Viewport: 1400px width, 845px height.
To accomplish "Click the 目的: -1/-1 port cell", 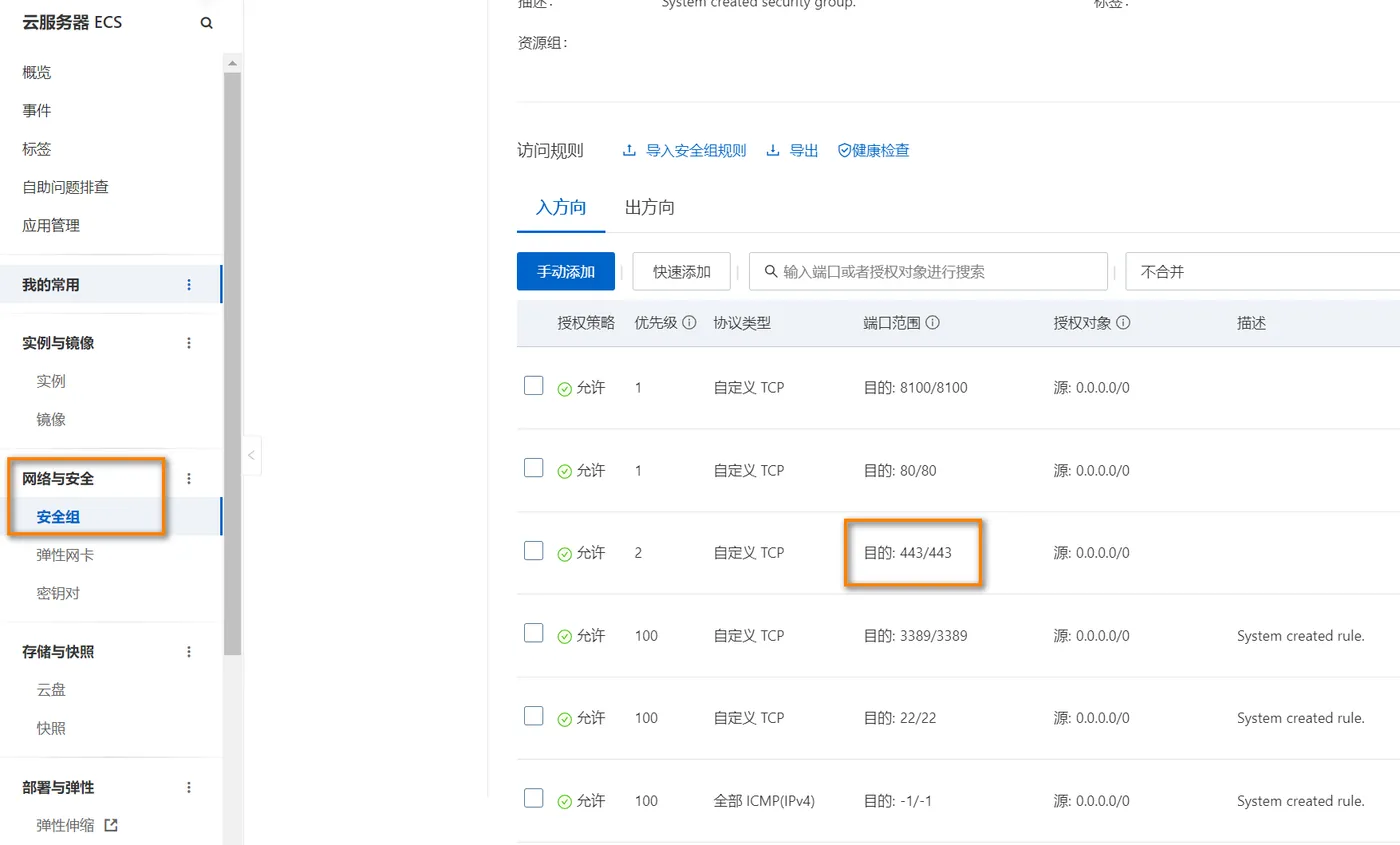I will (x=897, y=801).
